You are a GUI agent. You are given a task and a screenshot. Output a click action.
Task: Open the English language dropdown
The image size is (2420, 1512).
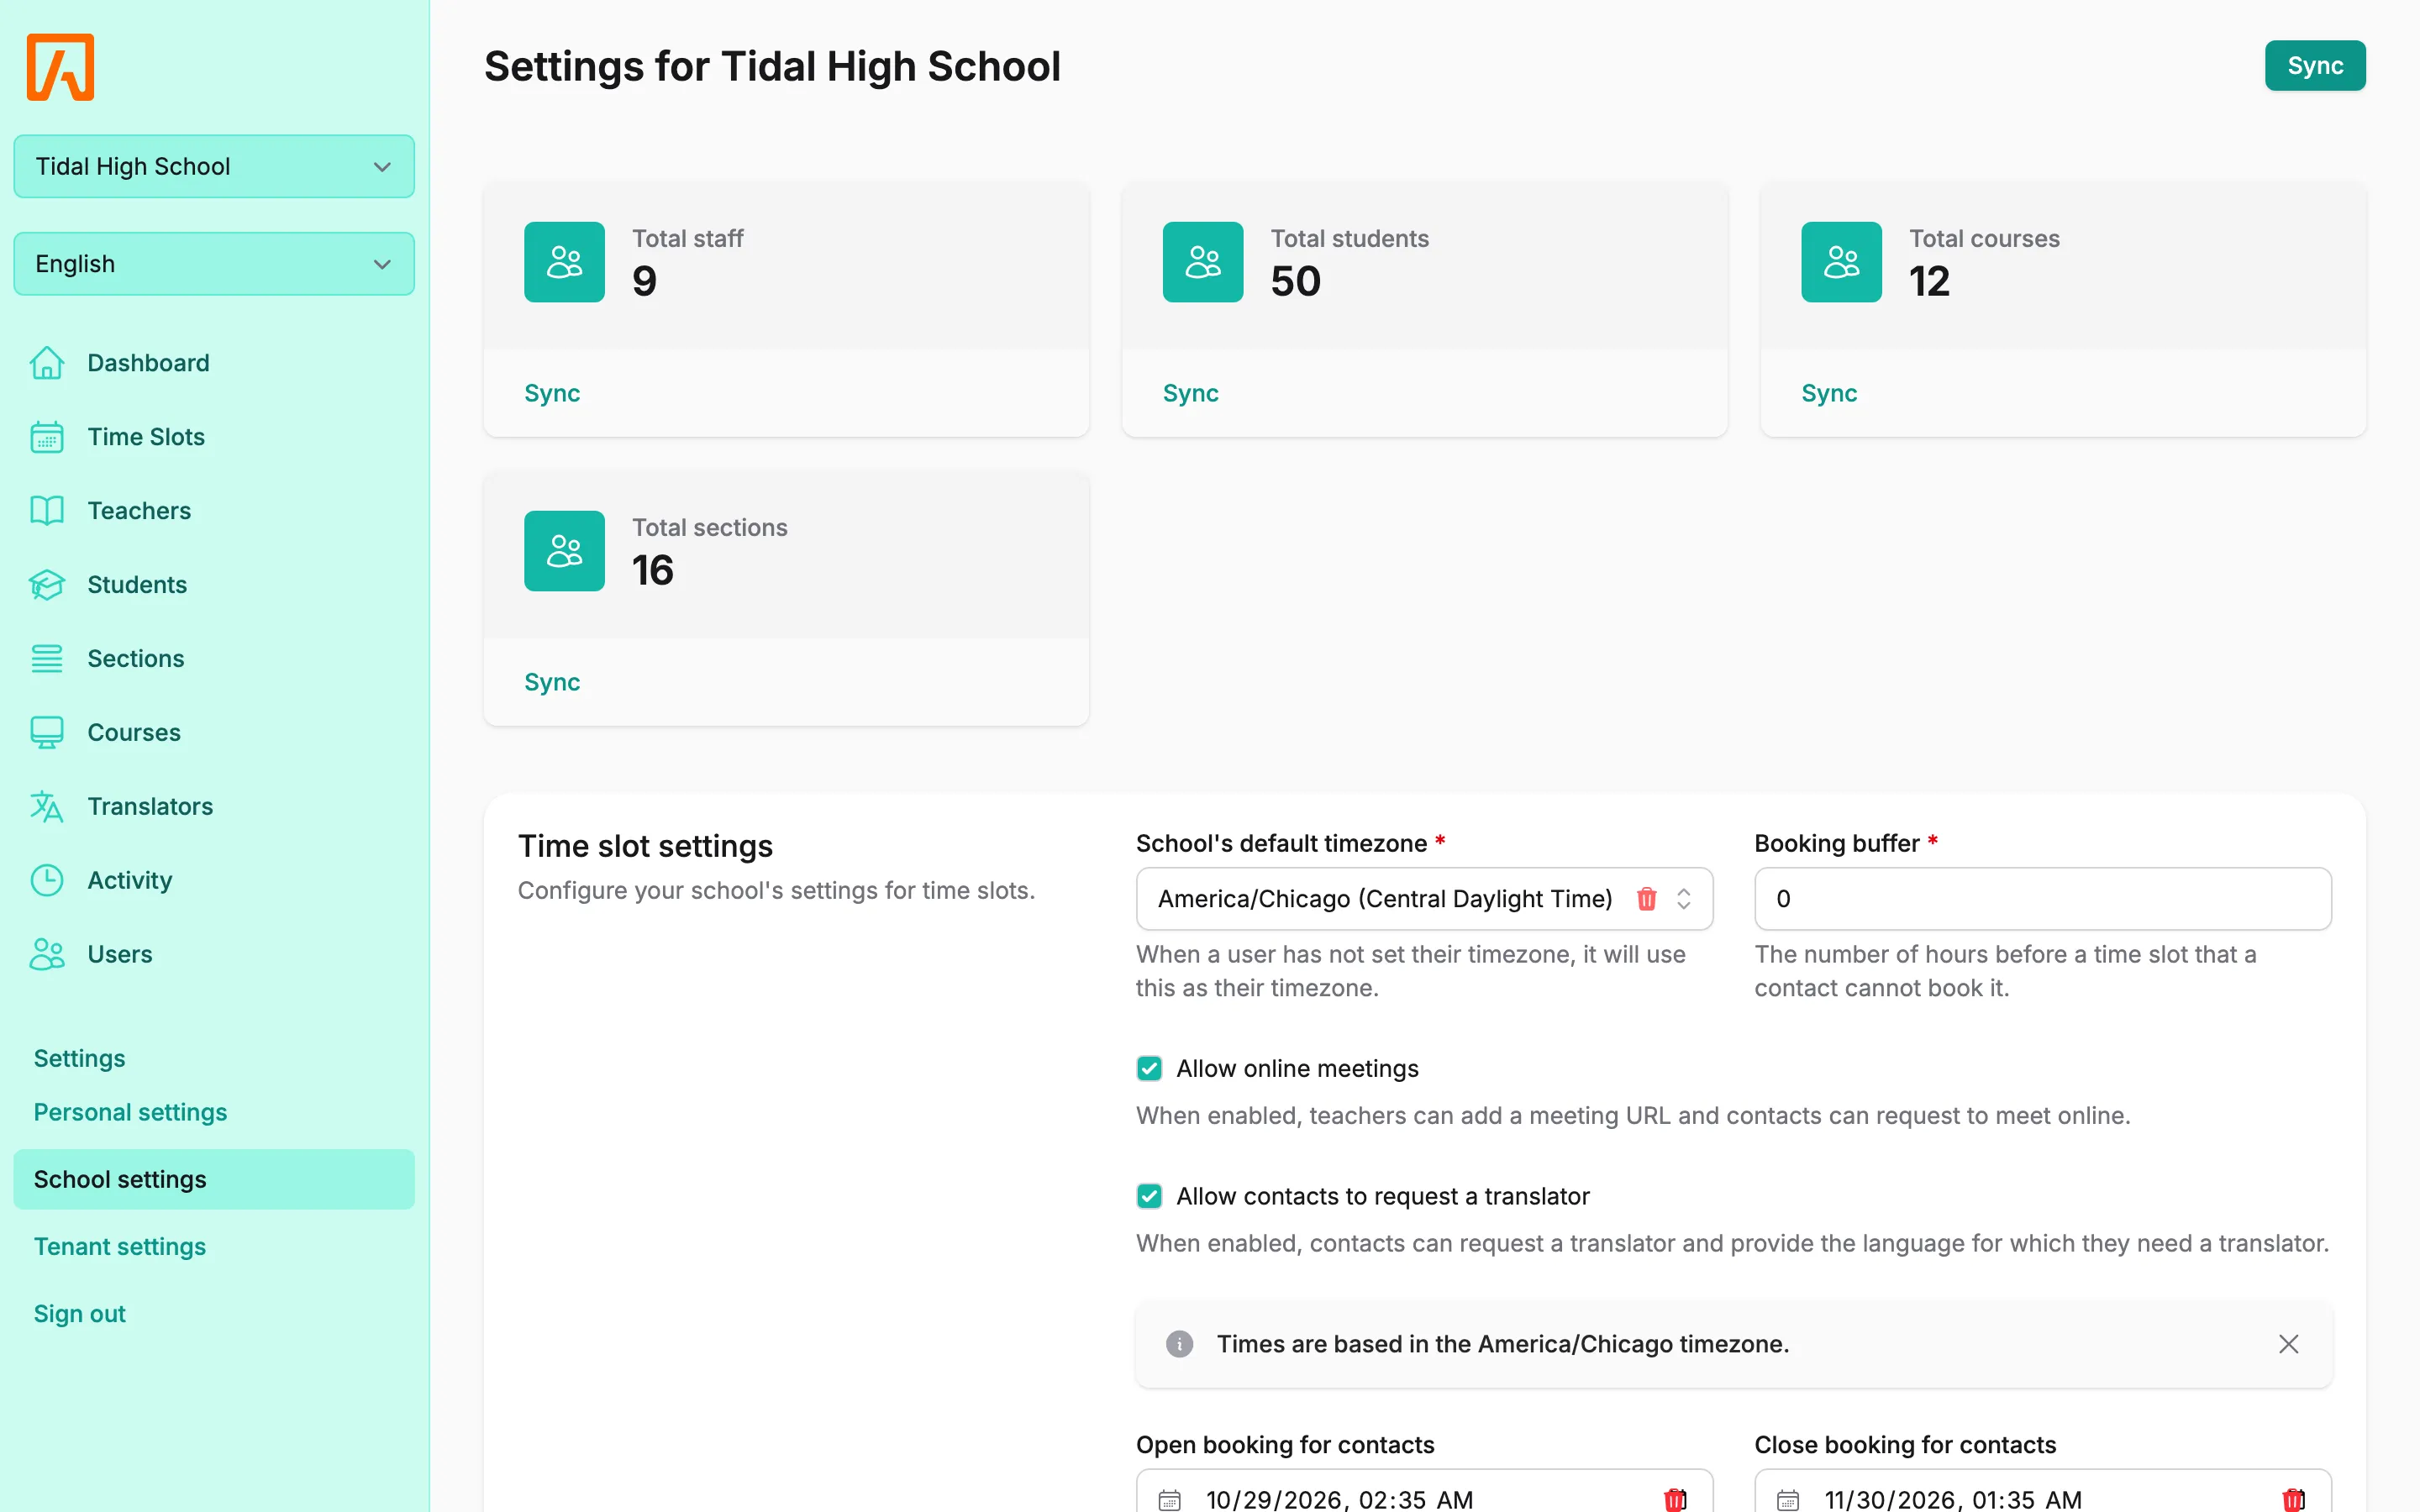coord(214,264)
